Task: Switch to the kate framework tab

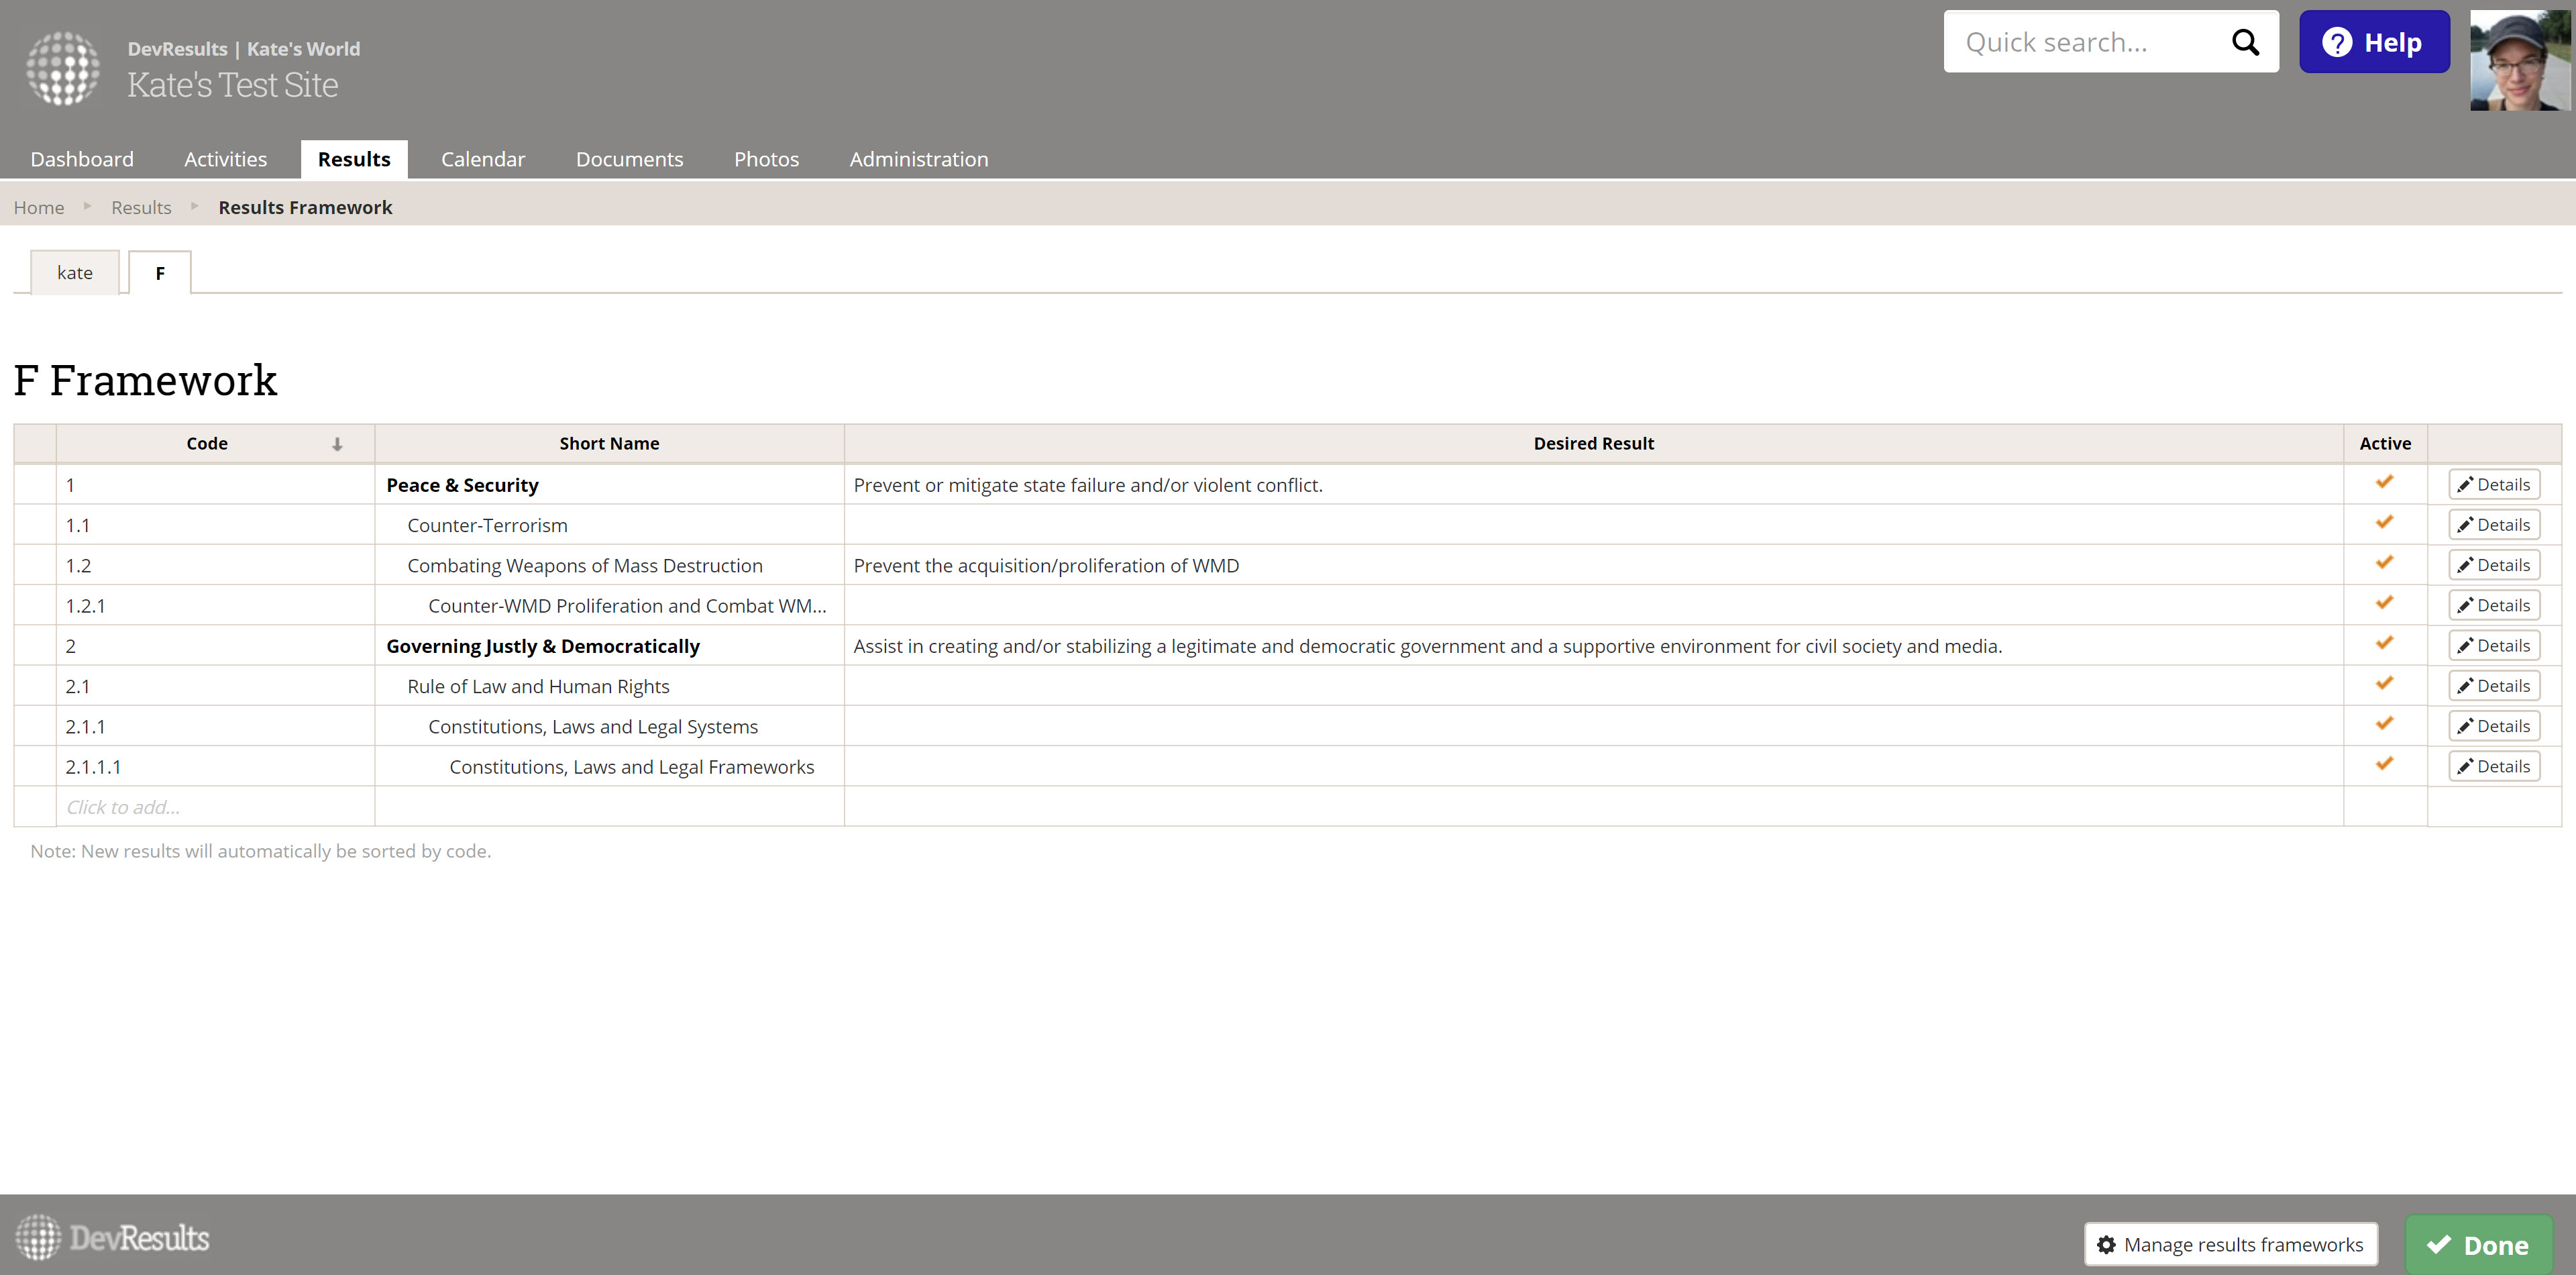Action: point(75,273)
